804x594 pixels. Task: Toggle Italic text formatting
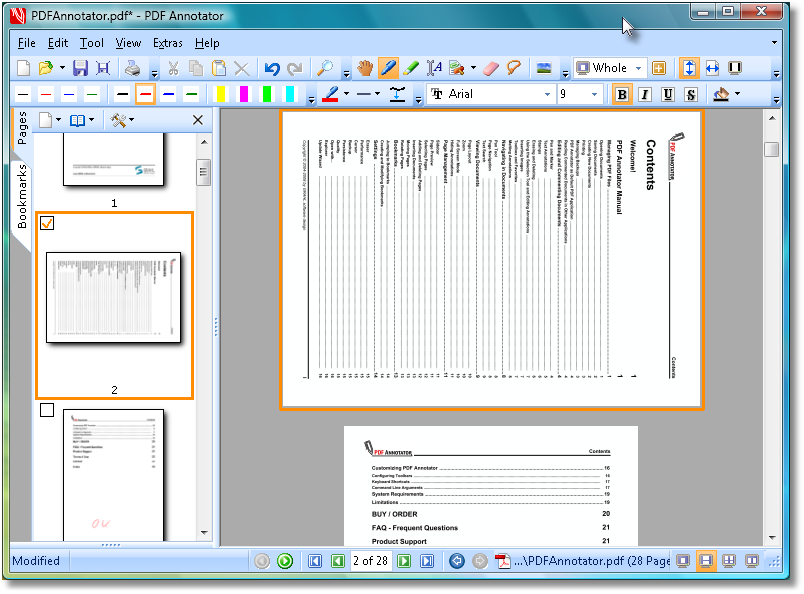coord(645,94)
